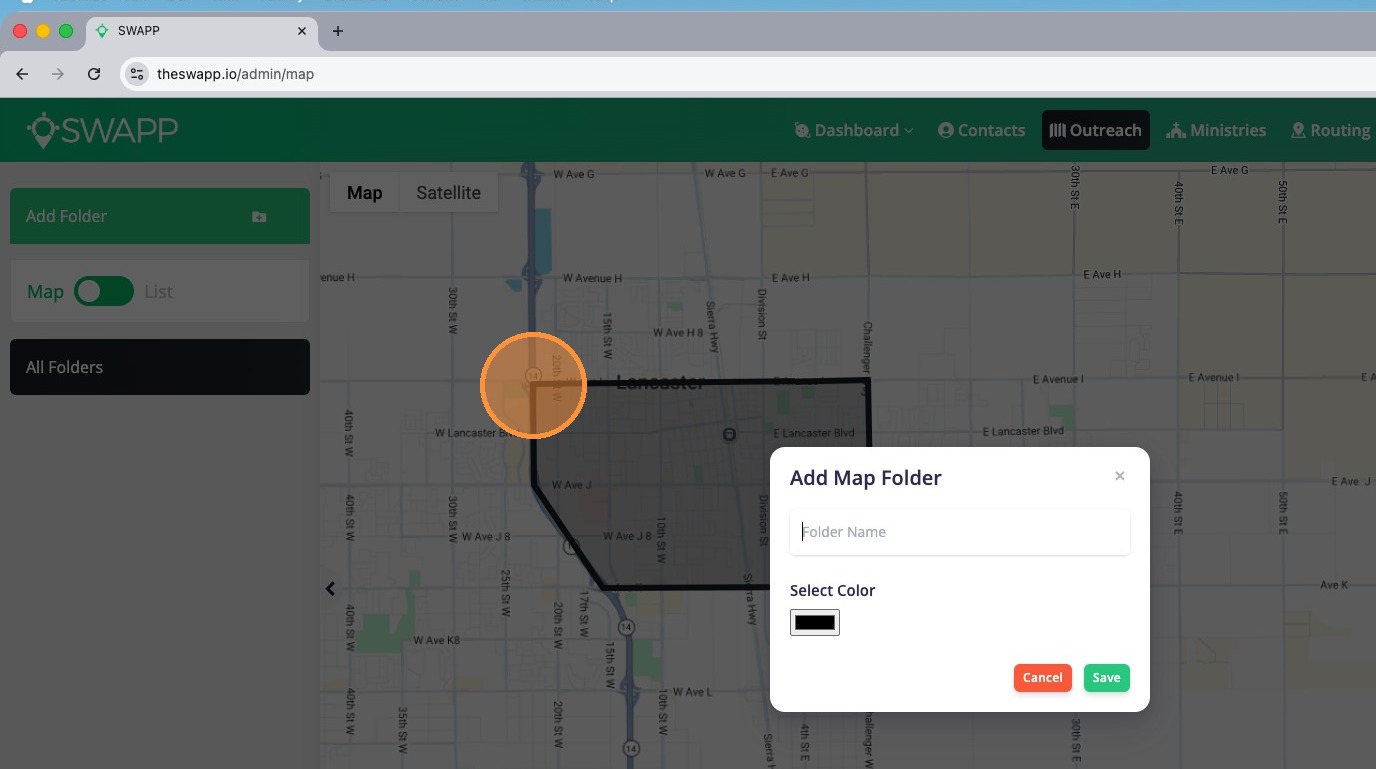Reload the current browser page
This screenshot has height=769, width=1376.
tap(94, 74)
